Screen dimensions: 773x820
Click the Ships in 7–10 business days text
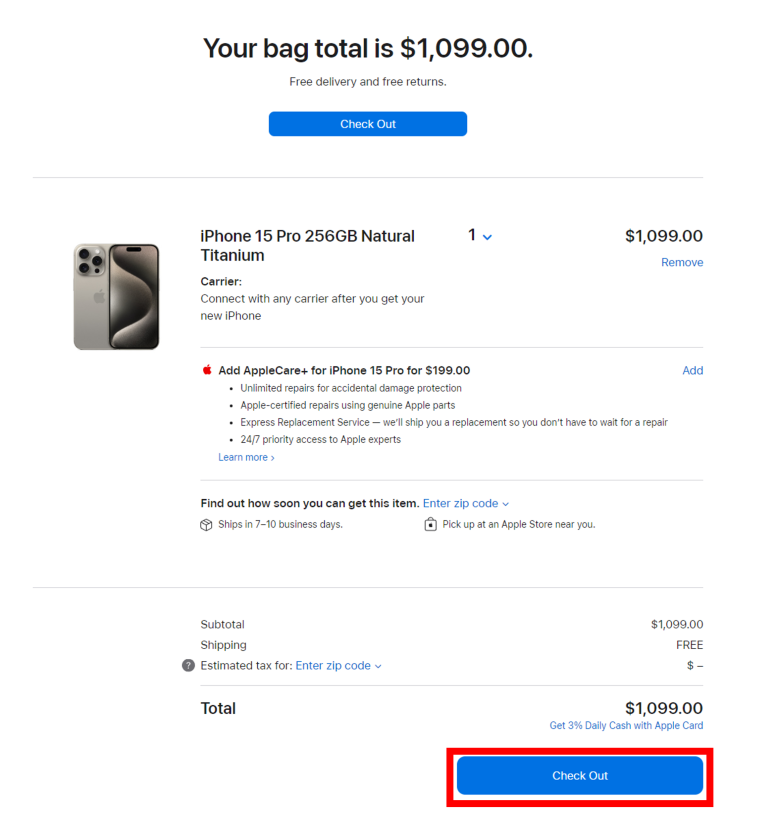click(280, 525)
